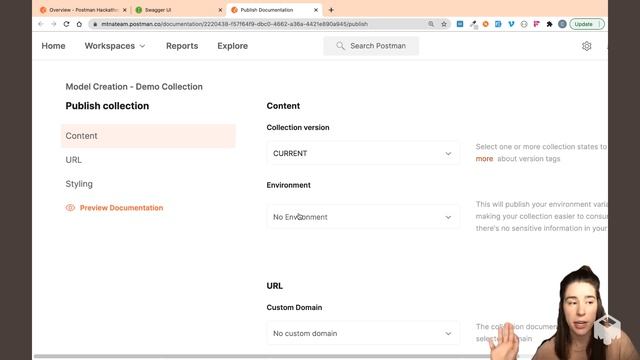This screenshot has height=360, width=640.
Task: Click the Update browser button
Action: pyautogui.click(x=587, y=24)
